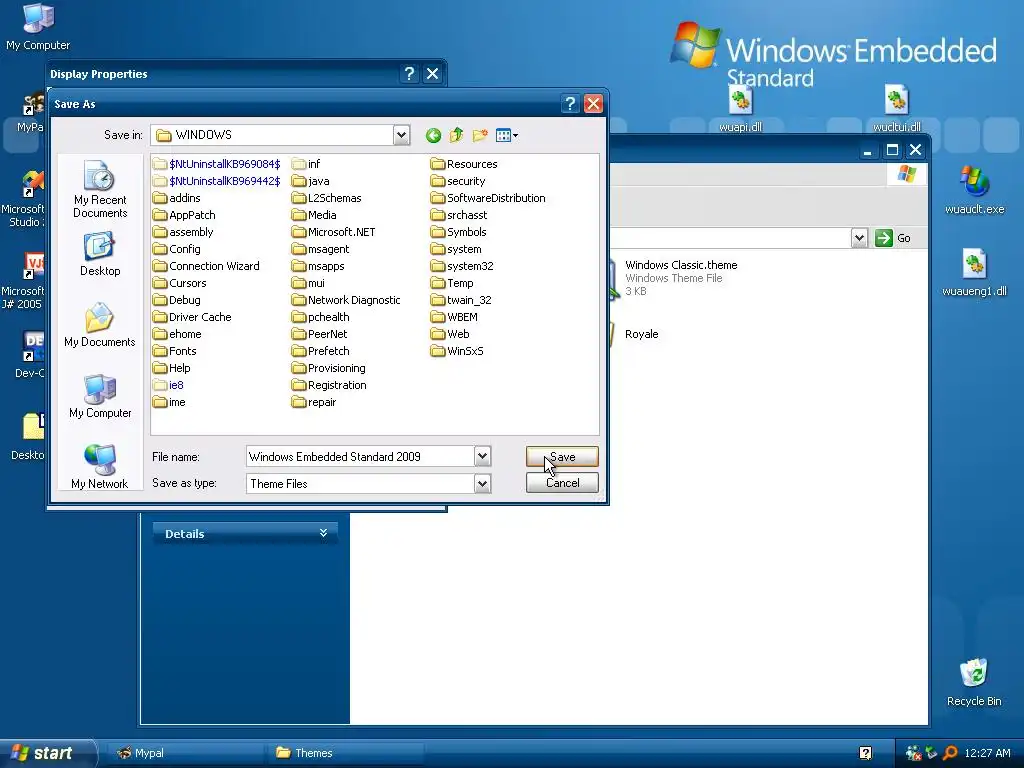Select My Documents in the places bar
1024x768 pixels.
click(100, 325)
